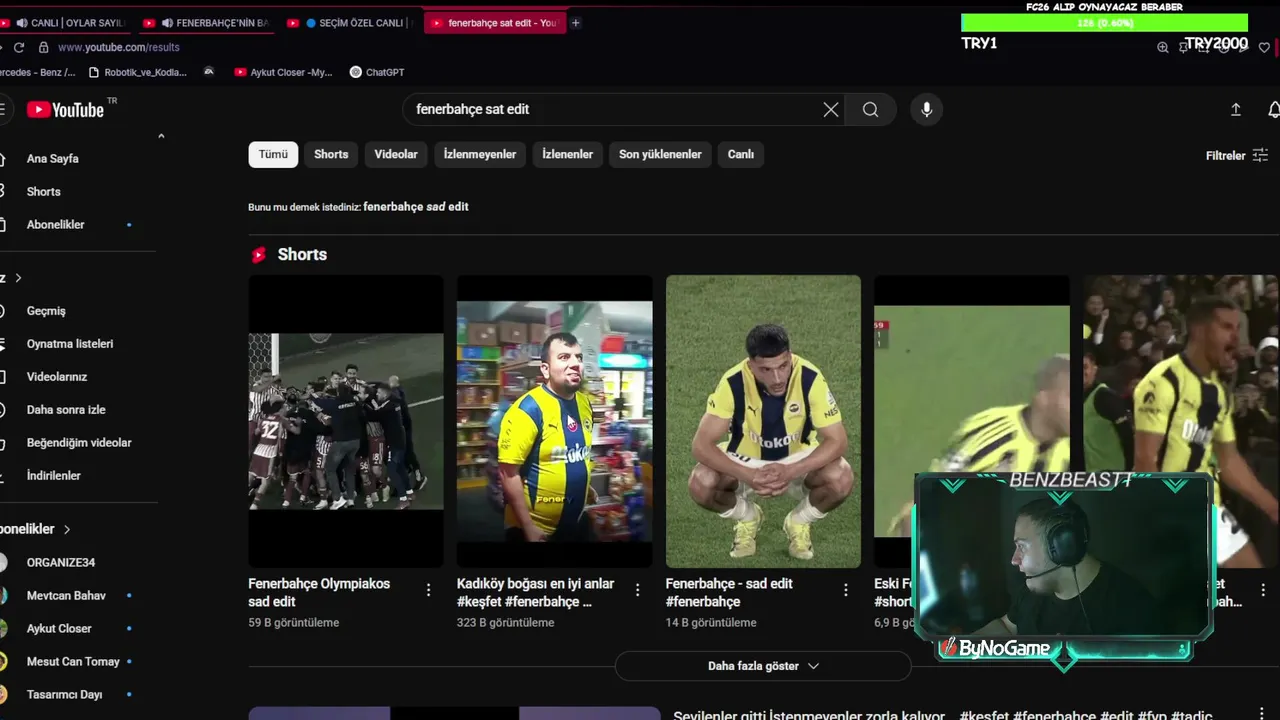This screenshot has width=1280, height=720.
Task: Expand shorts with Daha fazla göster
Action: pyautogui.click(x=763, y=666)
